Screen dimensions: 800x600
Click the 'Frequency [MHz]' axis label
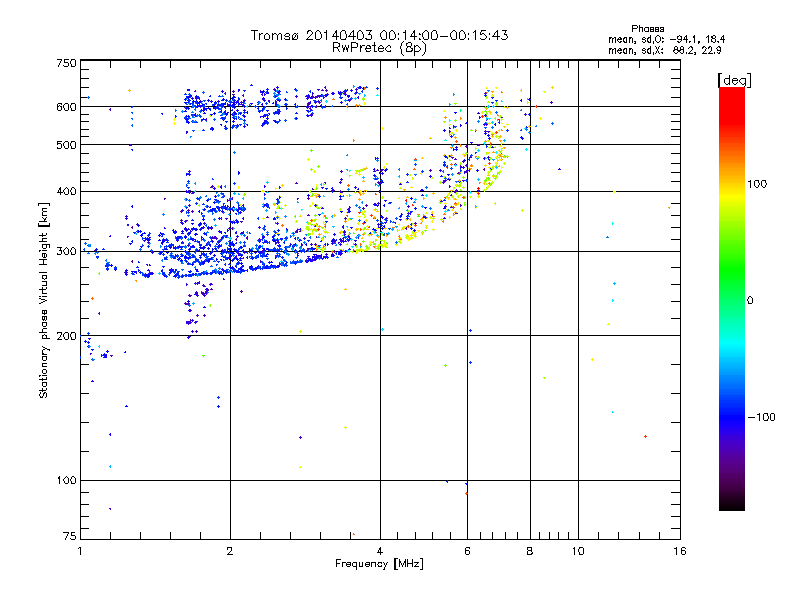coord(379,564)
